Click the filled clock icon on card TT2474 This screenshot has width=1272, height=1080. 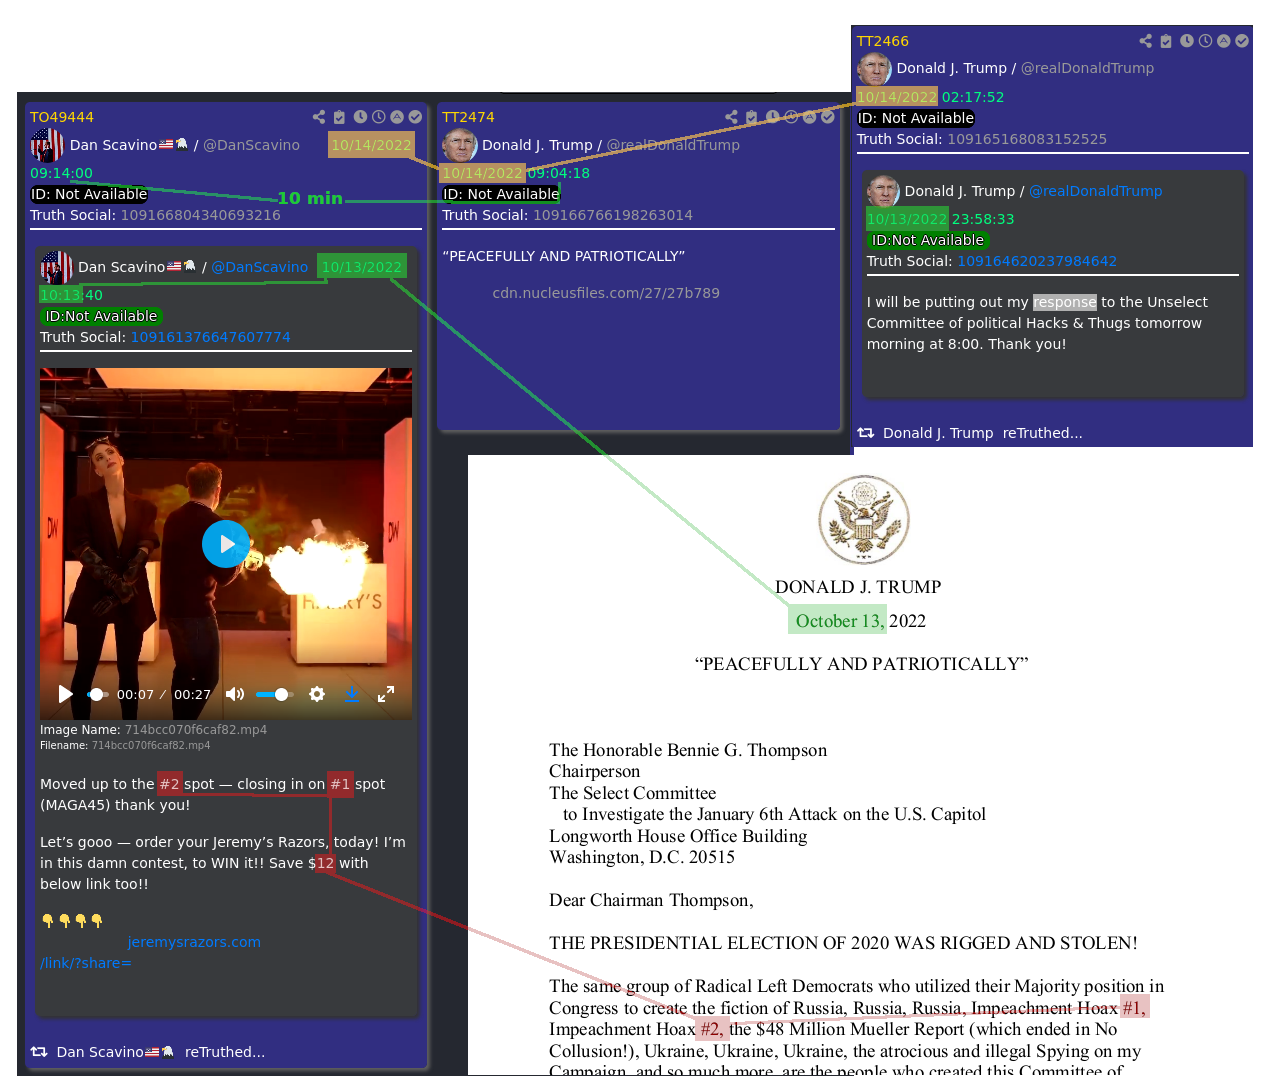point(773,117)
